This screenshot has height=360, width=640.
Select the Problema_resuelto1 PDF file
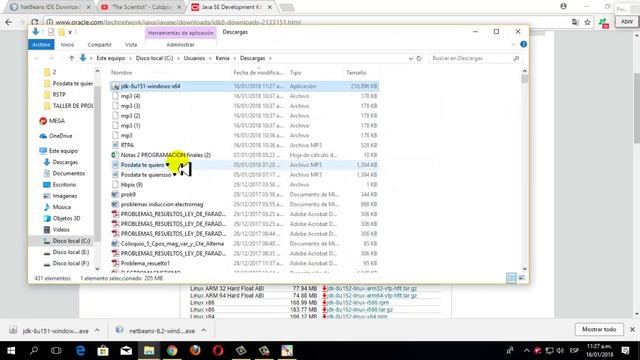(x=244, y=263)
